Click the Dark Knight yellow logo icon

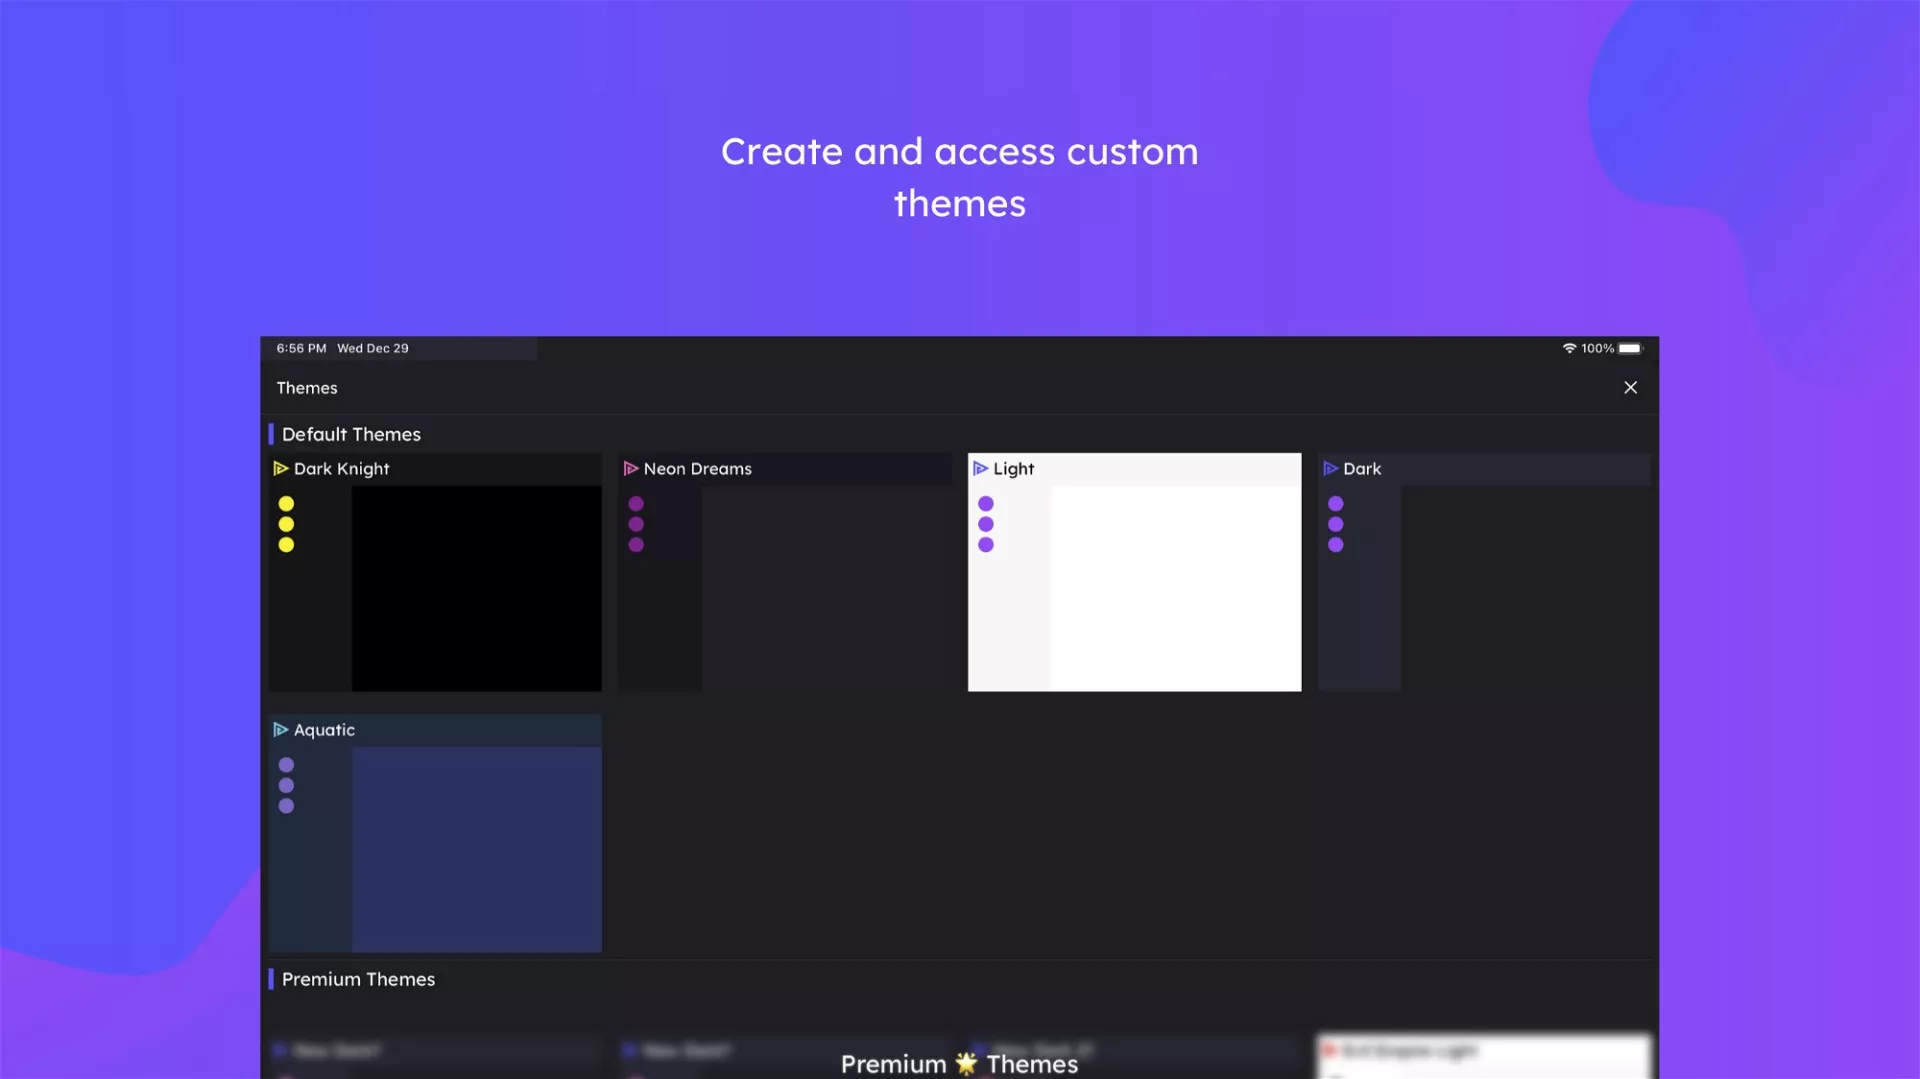click(281, 468)
